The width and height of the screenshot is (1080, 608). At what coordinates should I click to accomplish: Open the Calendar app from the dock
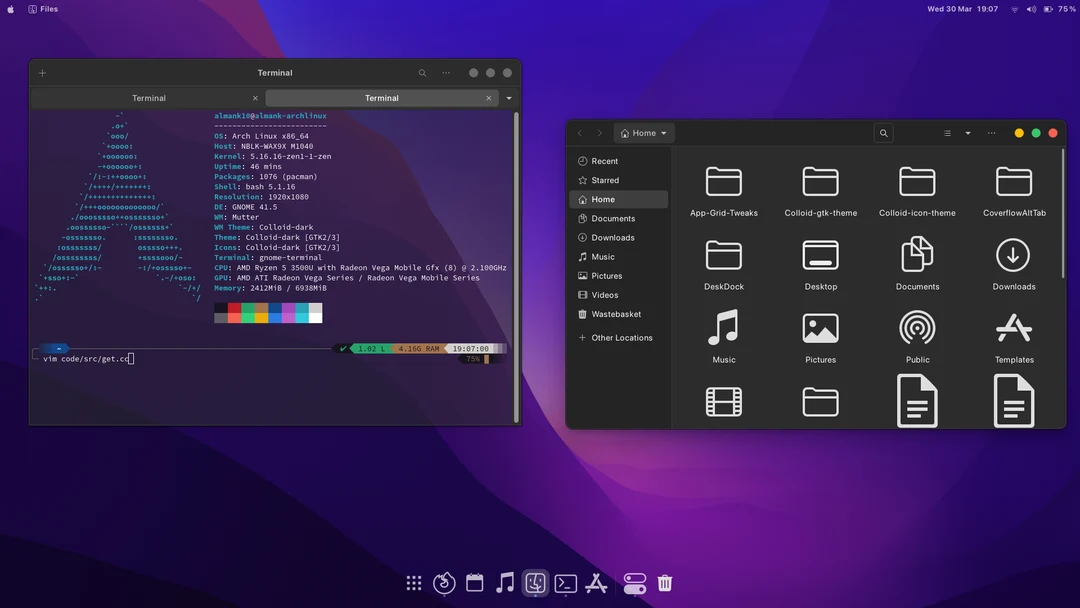(474, 582)
